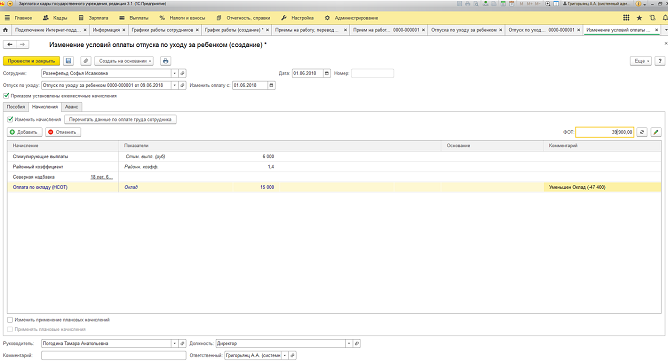The width and height of the screenshot is (668, 363).
Task: Select the Районный коэффициент row
Action: (334, 167)
